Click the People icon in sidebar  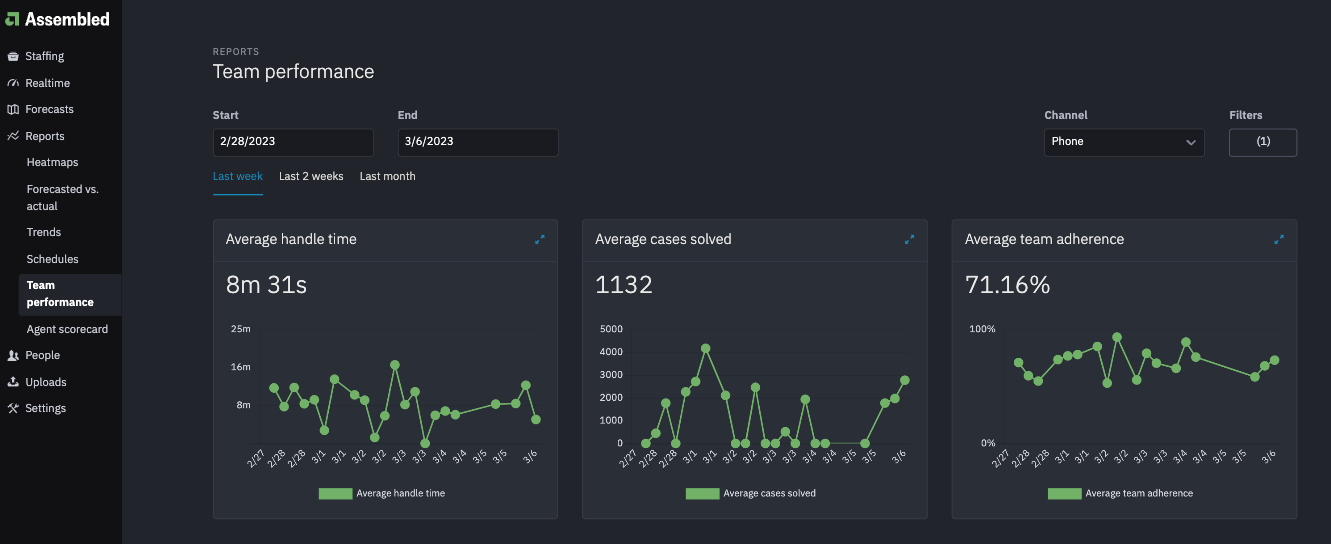coord(13,355)
